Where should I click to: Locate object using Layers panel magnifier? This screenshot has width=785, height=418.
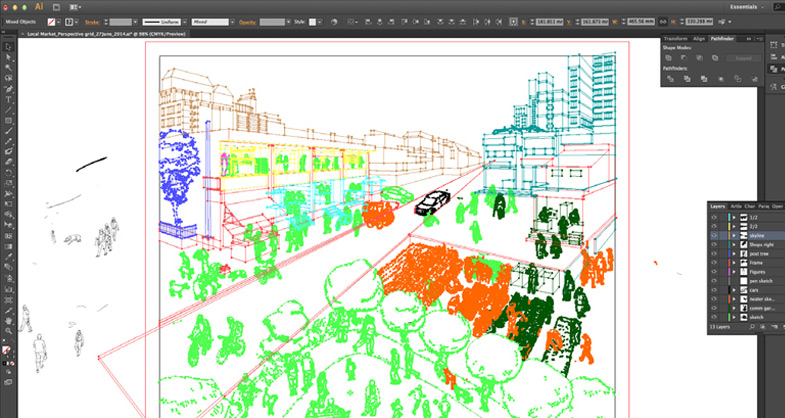tap(752, 326)
